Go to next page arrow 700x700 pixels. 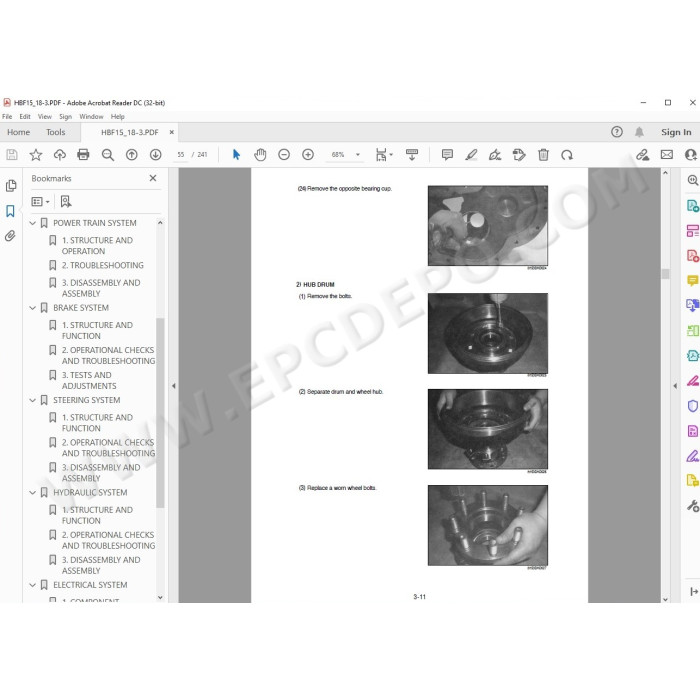point(155,155)
